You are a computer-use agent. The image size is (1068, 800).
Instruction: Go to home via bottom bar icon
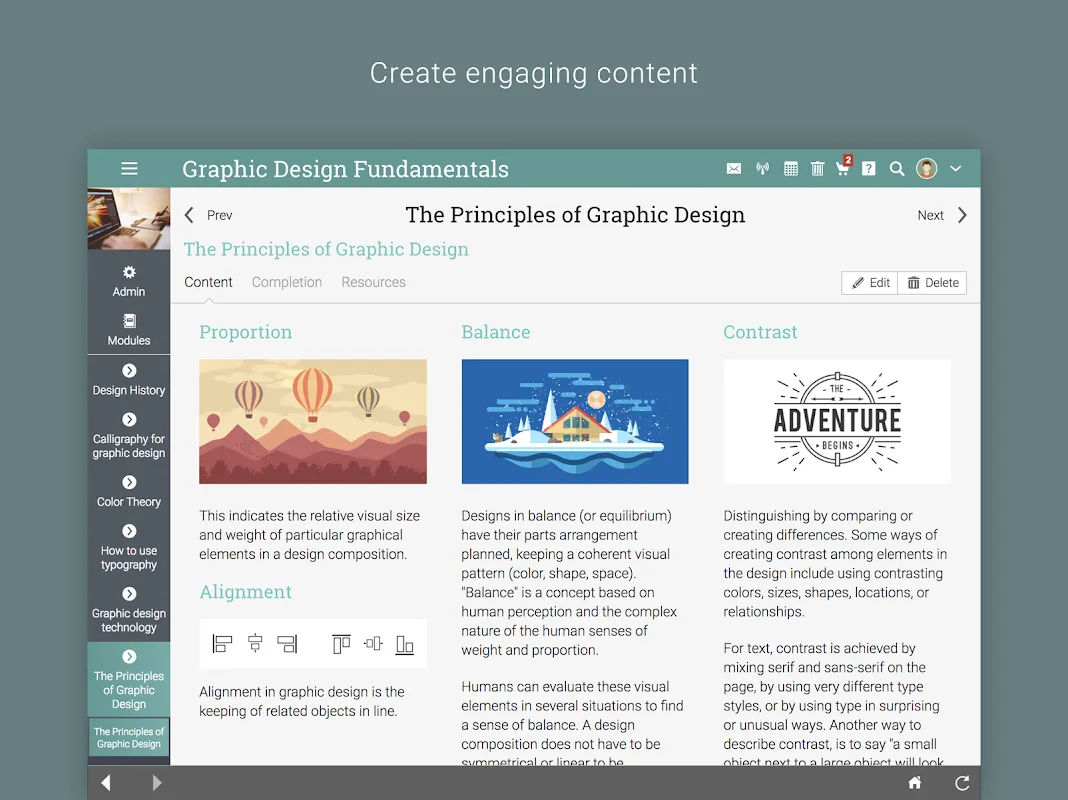tap(914, 783)
